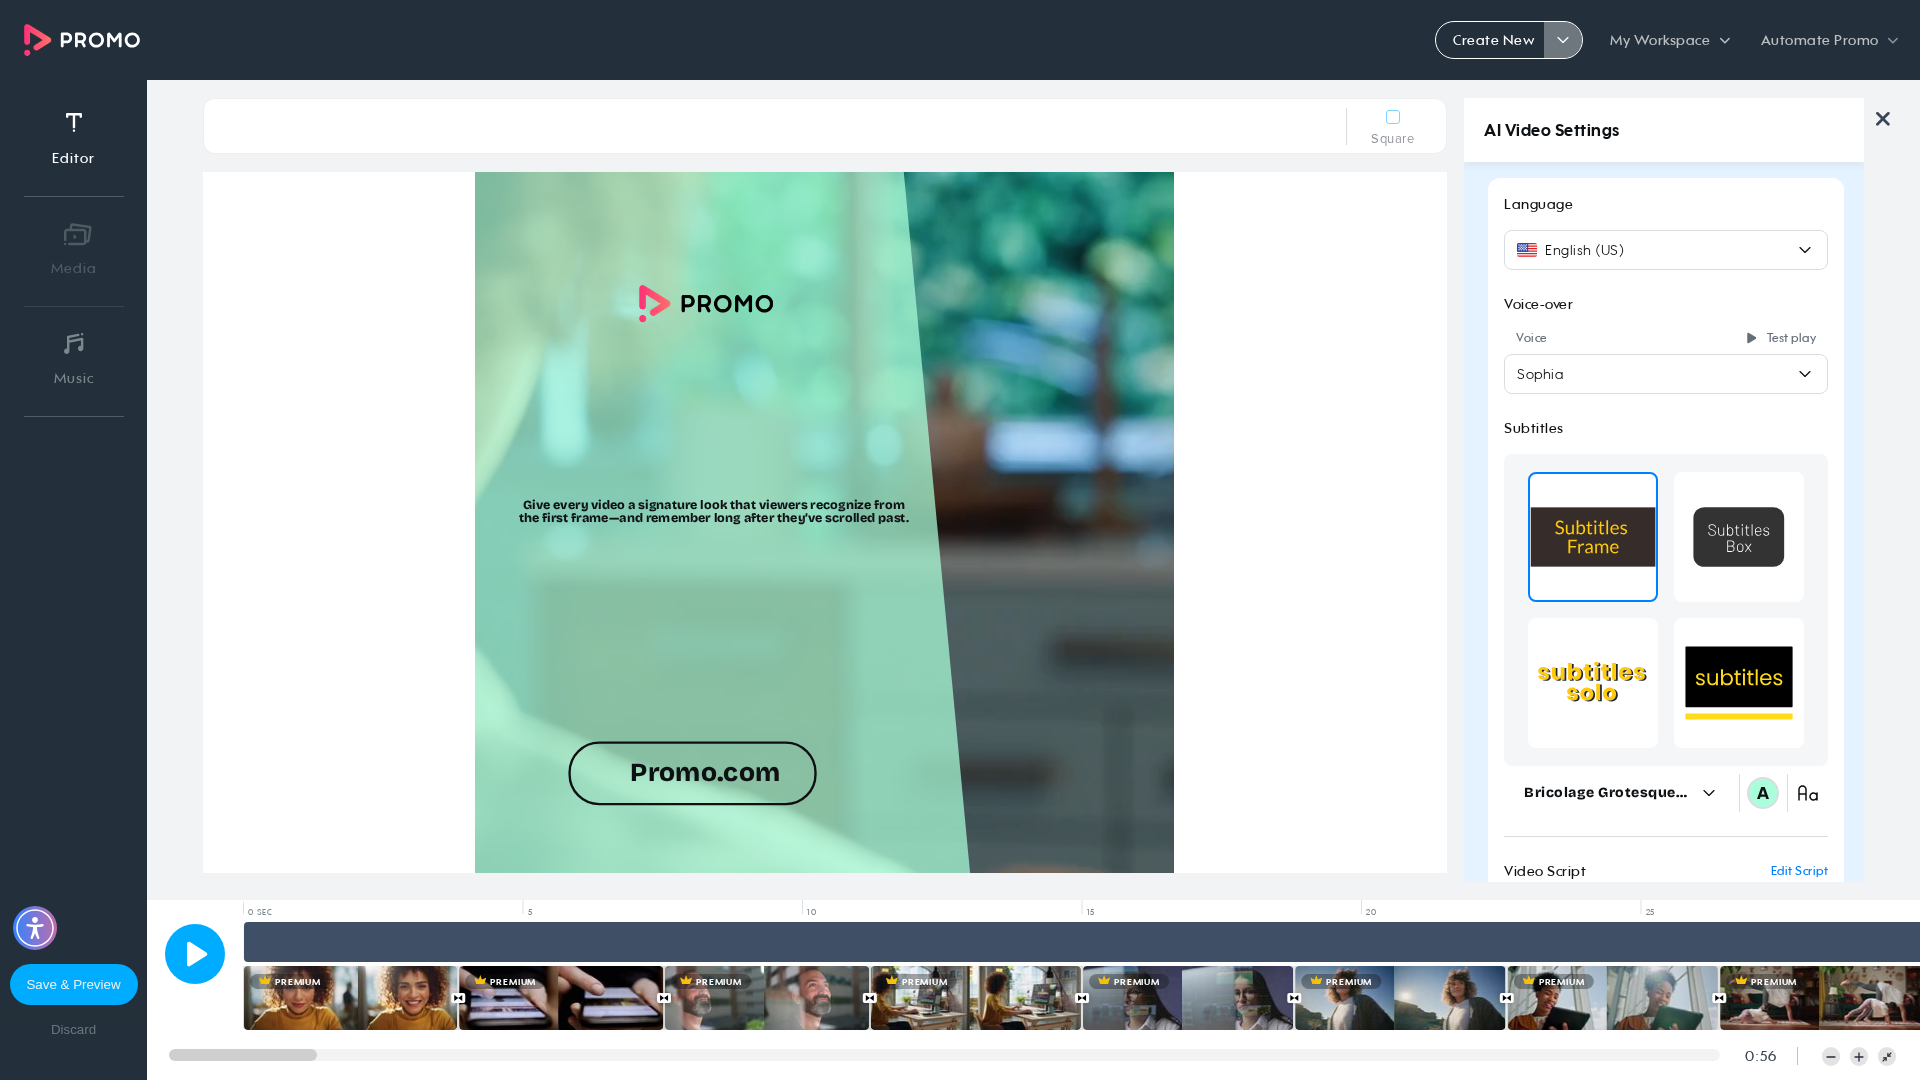The image size is (1920, 1080).
Task: Click transition icon after sunny outdoor clip
Action: coord(1507,998)
